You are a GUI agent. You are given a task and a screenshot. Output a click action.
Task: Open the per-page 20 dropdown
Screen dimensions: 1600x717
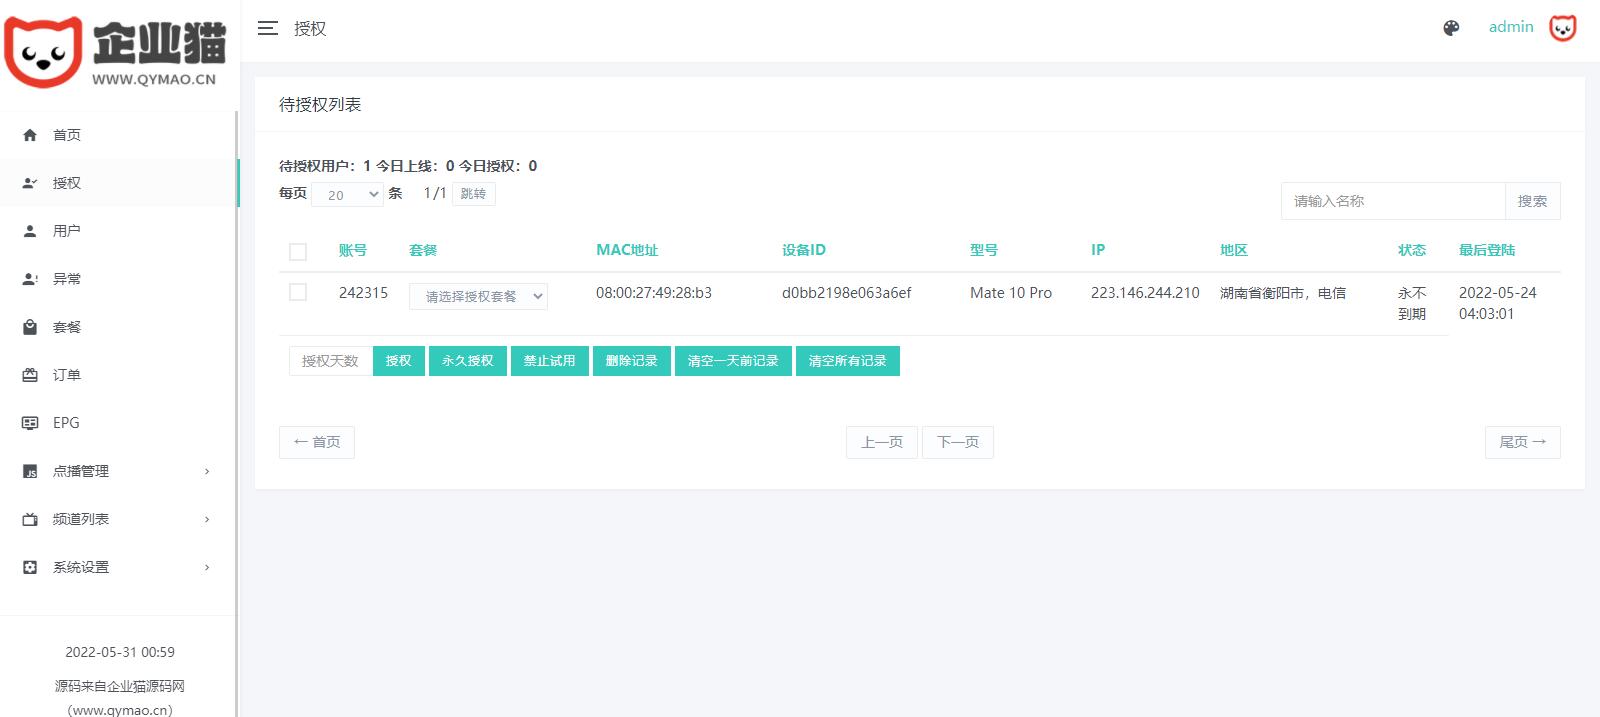(x=348, y=195)
